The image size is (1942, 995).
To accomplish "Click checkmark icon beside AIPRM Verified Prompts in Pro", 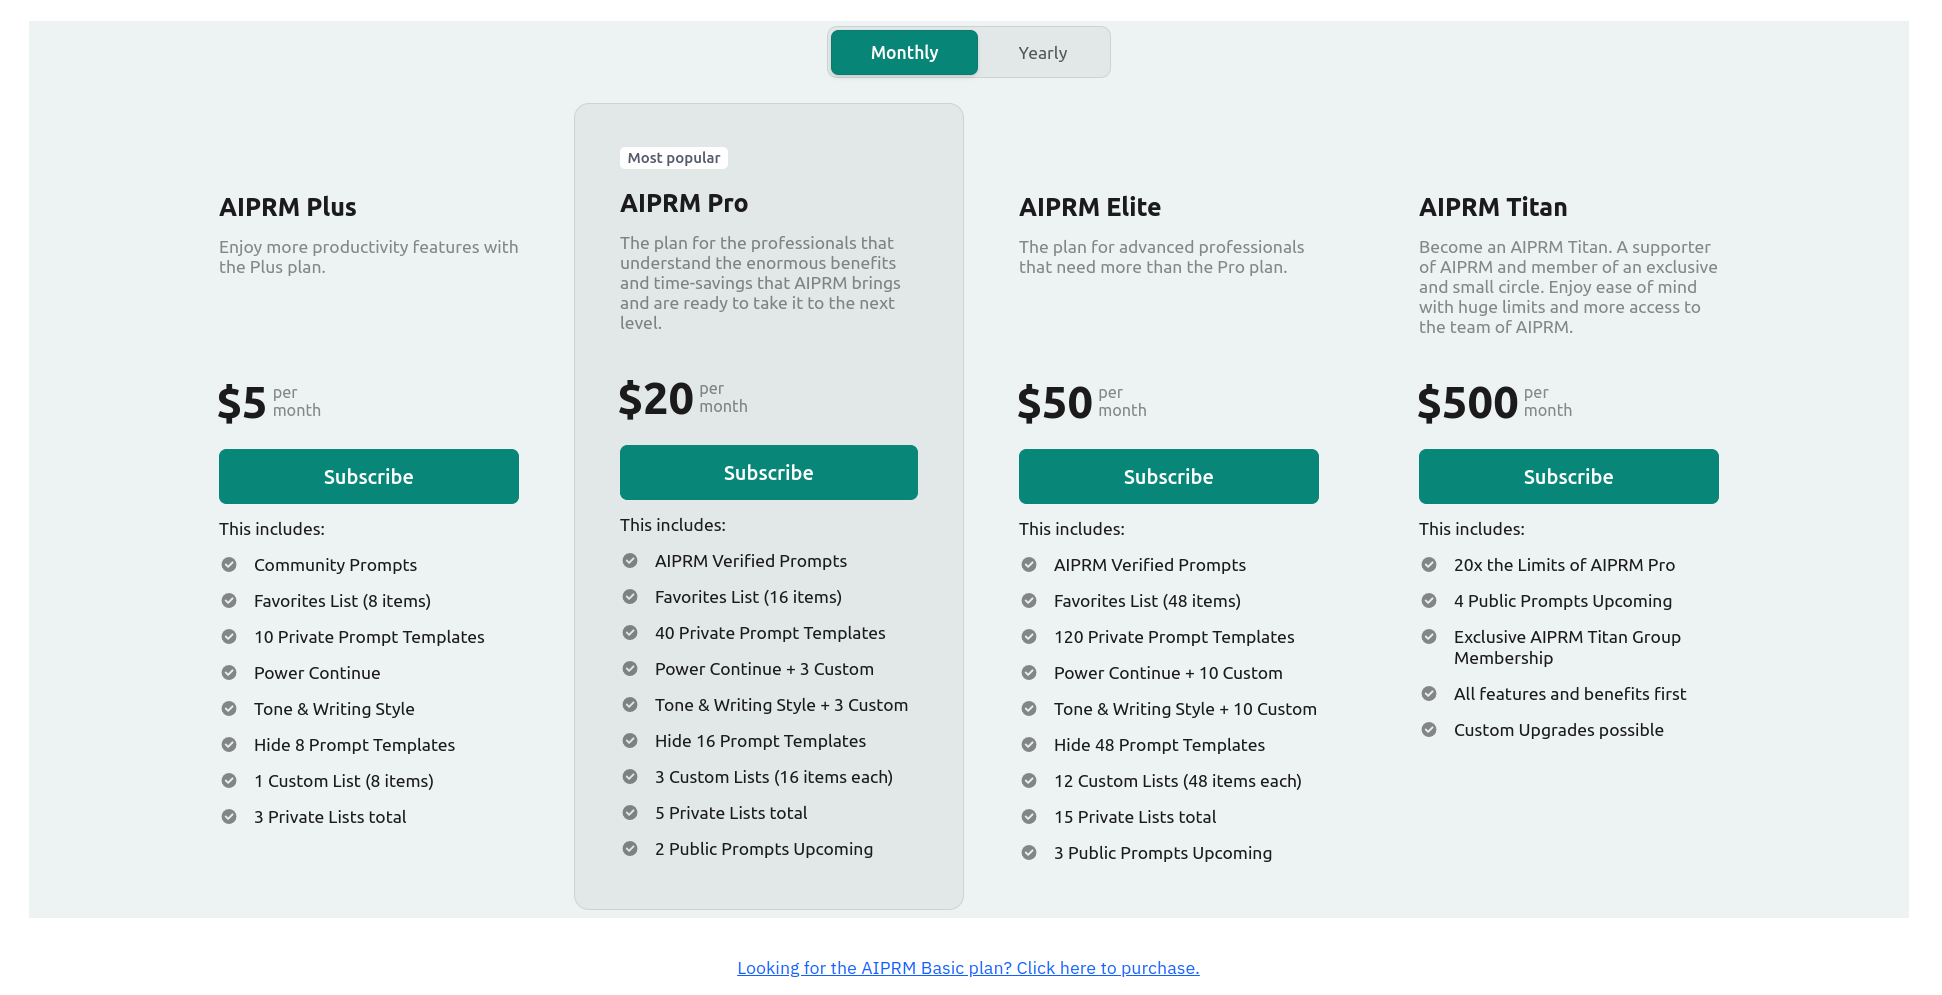I will [629, 560].
